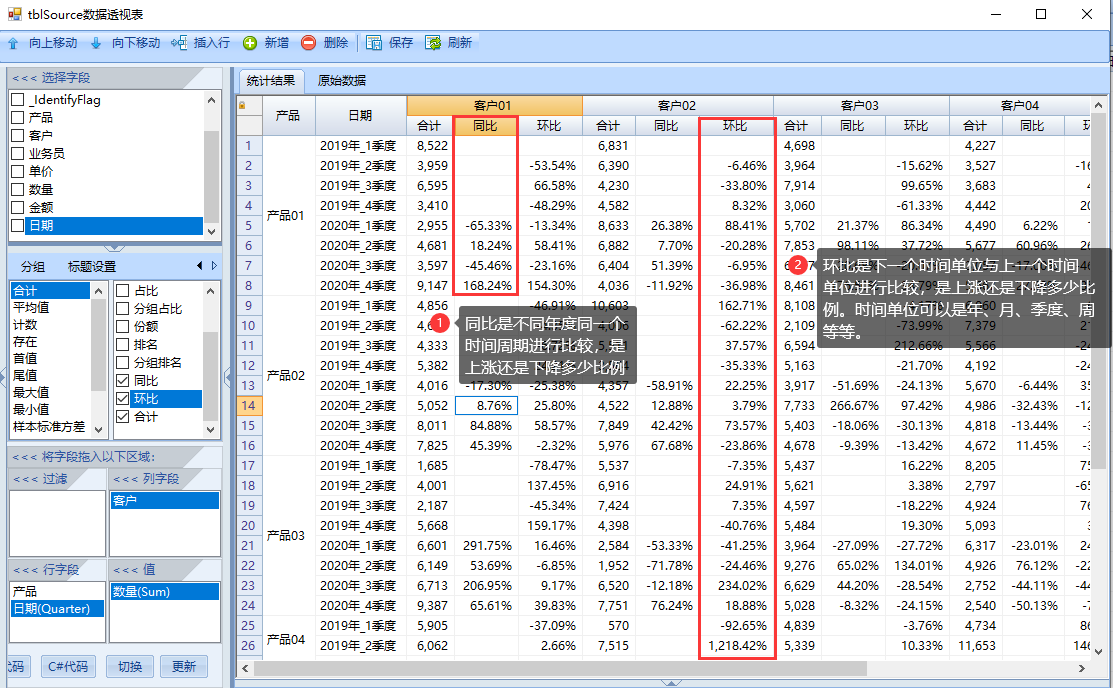
Task: Click the red 删除 minus icon
Action: click(x=308, y=43)
